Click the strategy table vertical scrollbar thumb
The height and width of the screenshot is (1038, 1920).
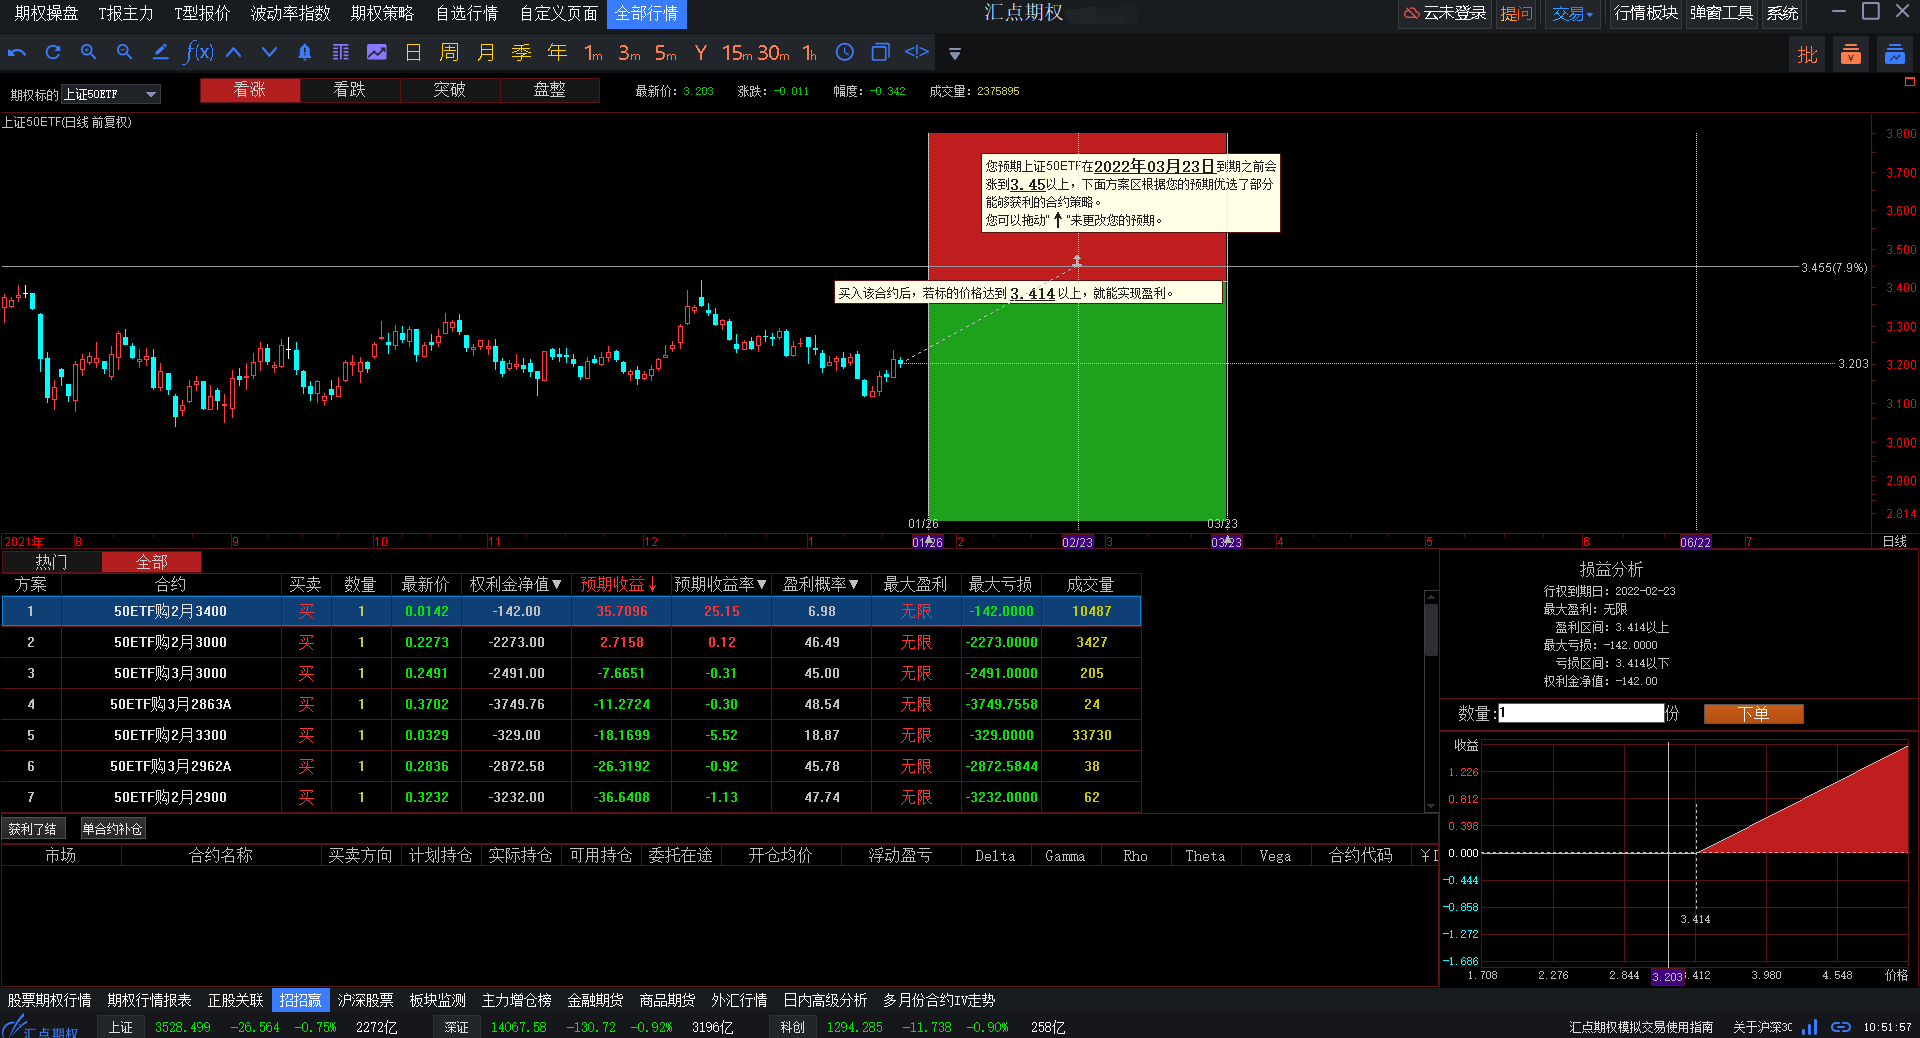coord(1431,630)
